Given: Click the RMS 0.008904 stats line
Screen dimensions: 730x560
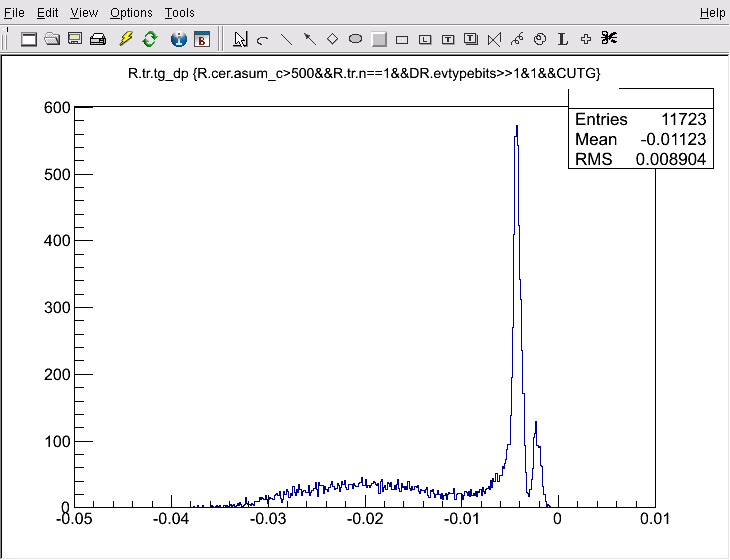Looking at the screenshot, I should pyautogui.click(x=641, y=159).
